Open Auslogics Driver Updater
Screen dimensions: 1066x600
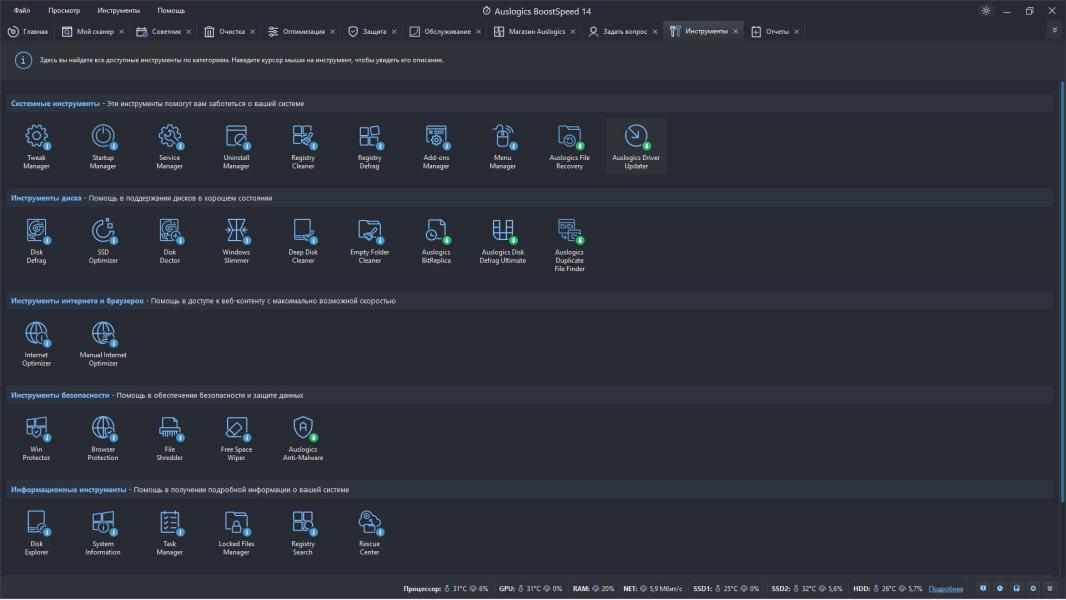click(636, 146)
